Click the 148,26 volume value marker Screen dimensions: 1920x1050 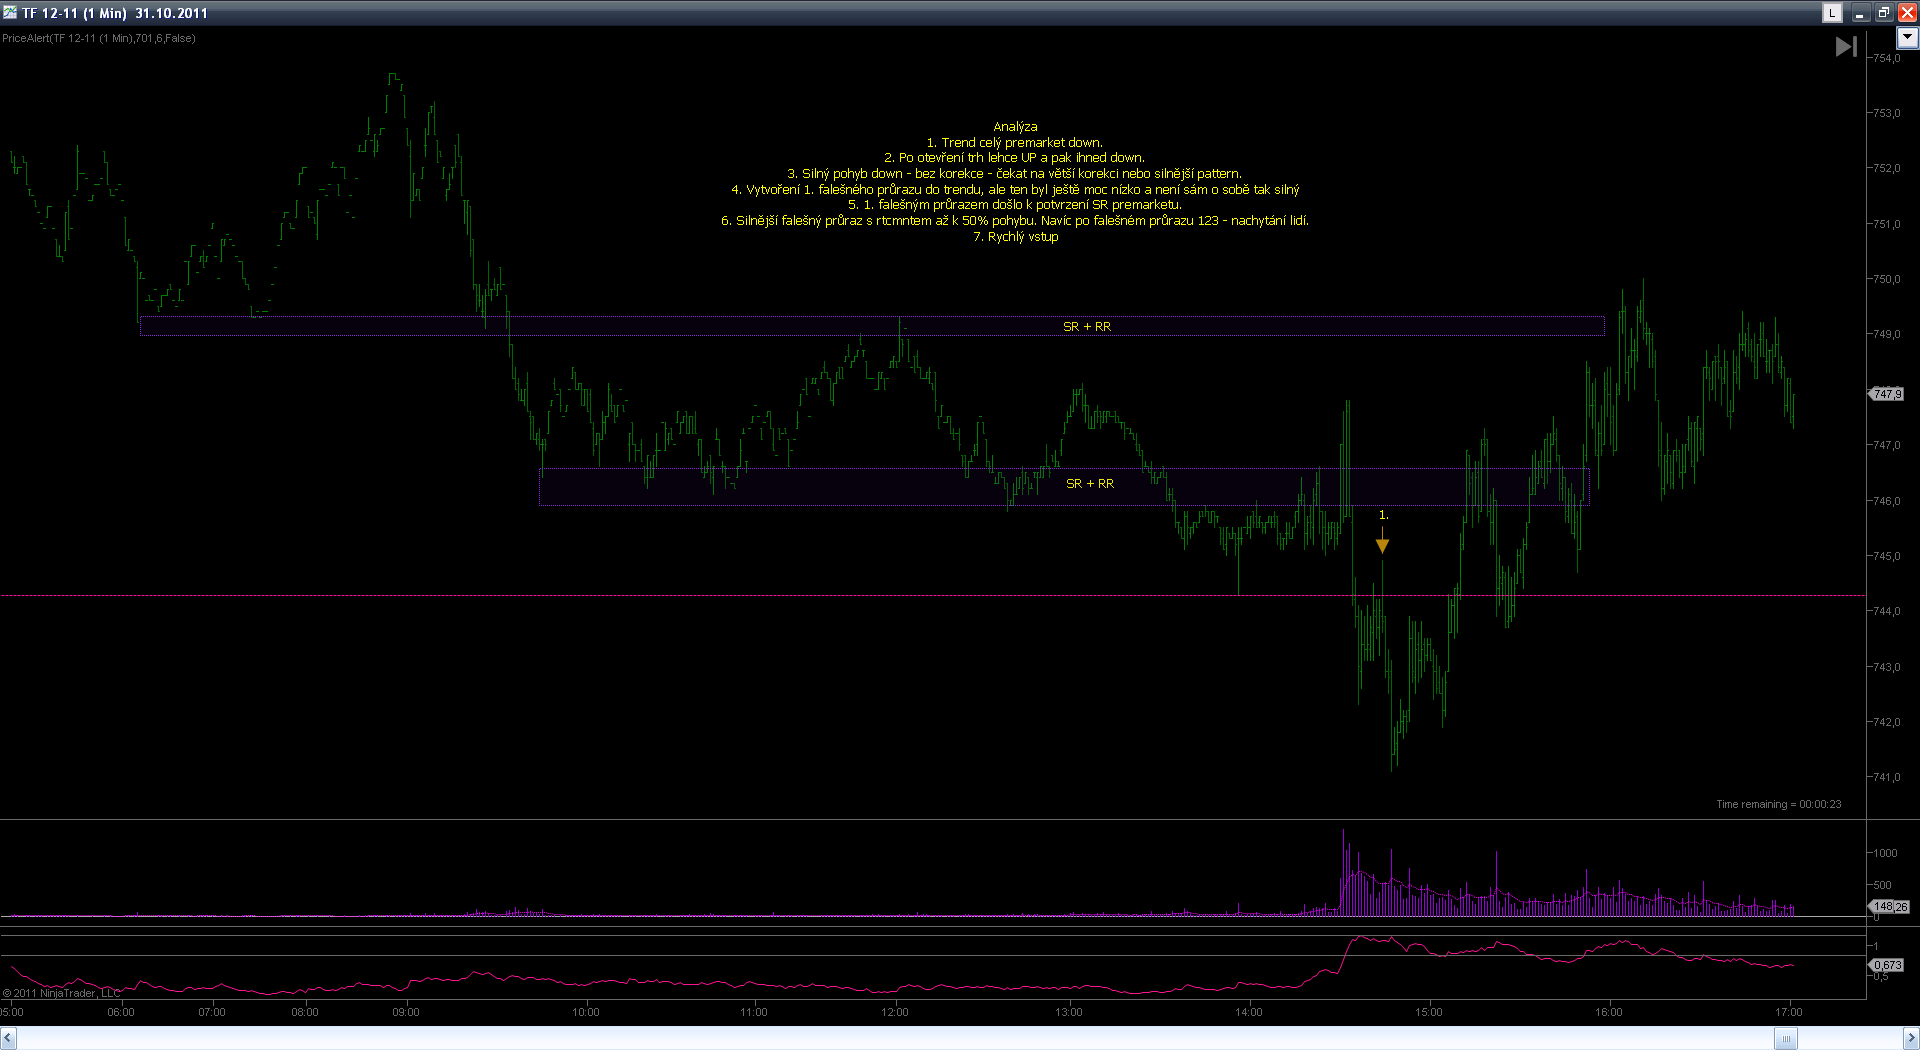1889,907
